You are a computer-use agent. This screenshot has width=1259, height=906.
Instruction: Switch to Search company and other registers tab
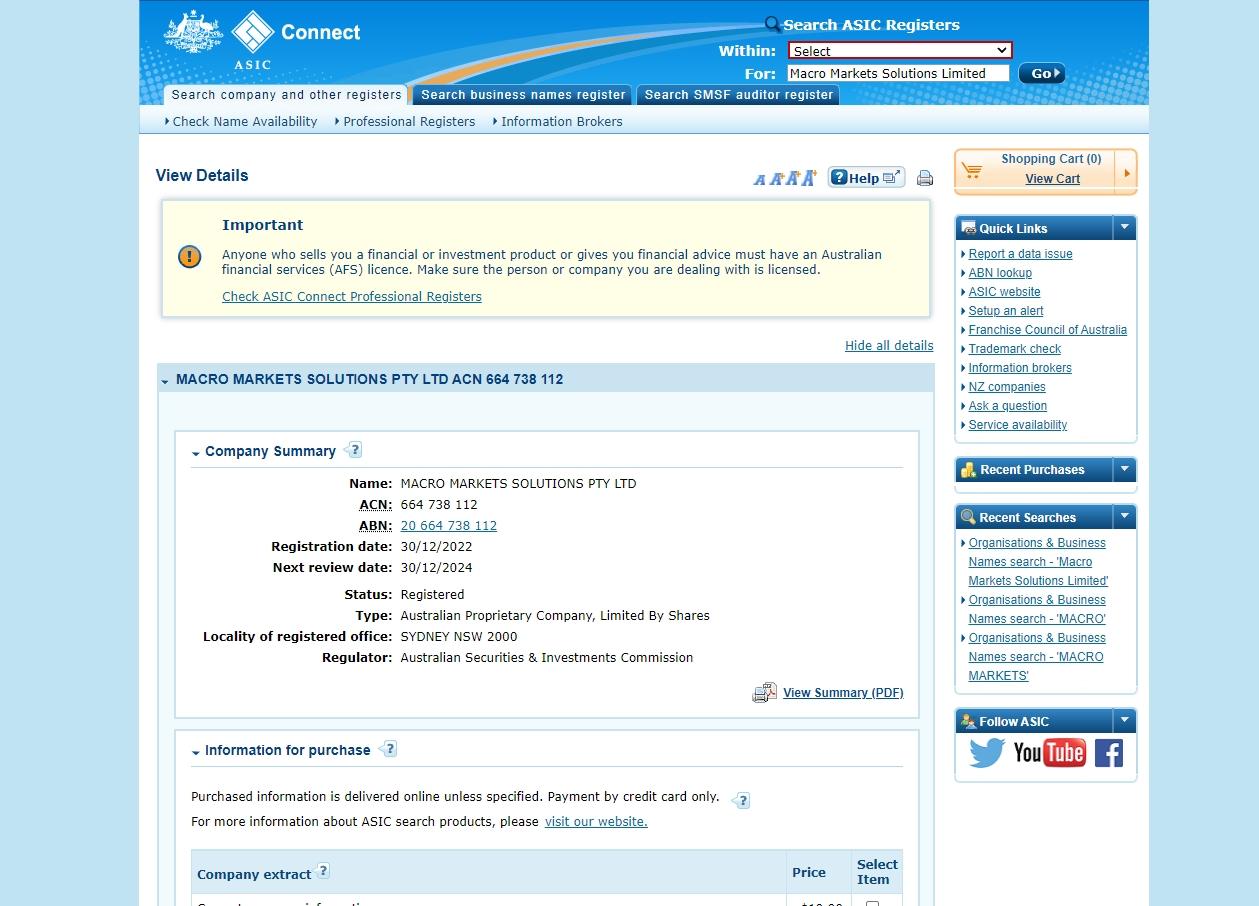286,95
